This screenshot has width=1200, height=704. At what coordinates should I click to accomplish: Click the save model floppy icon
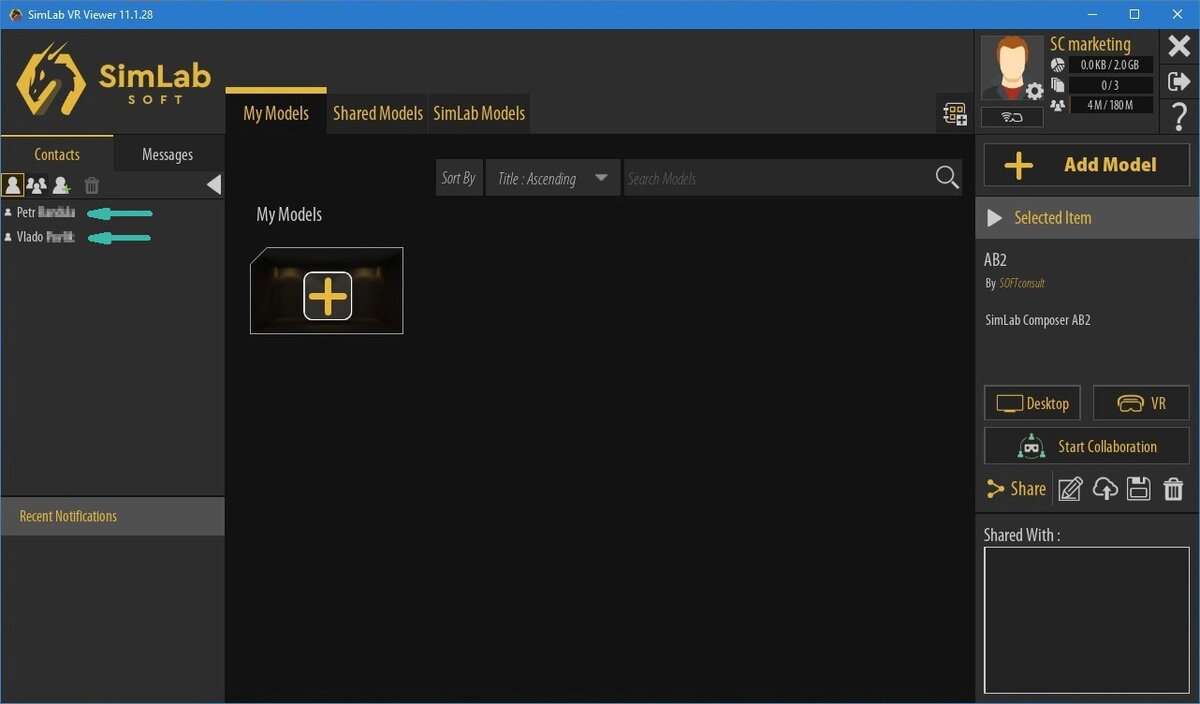click(x=1139, y=488)
